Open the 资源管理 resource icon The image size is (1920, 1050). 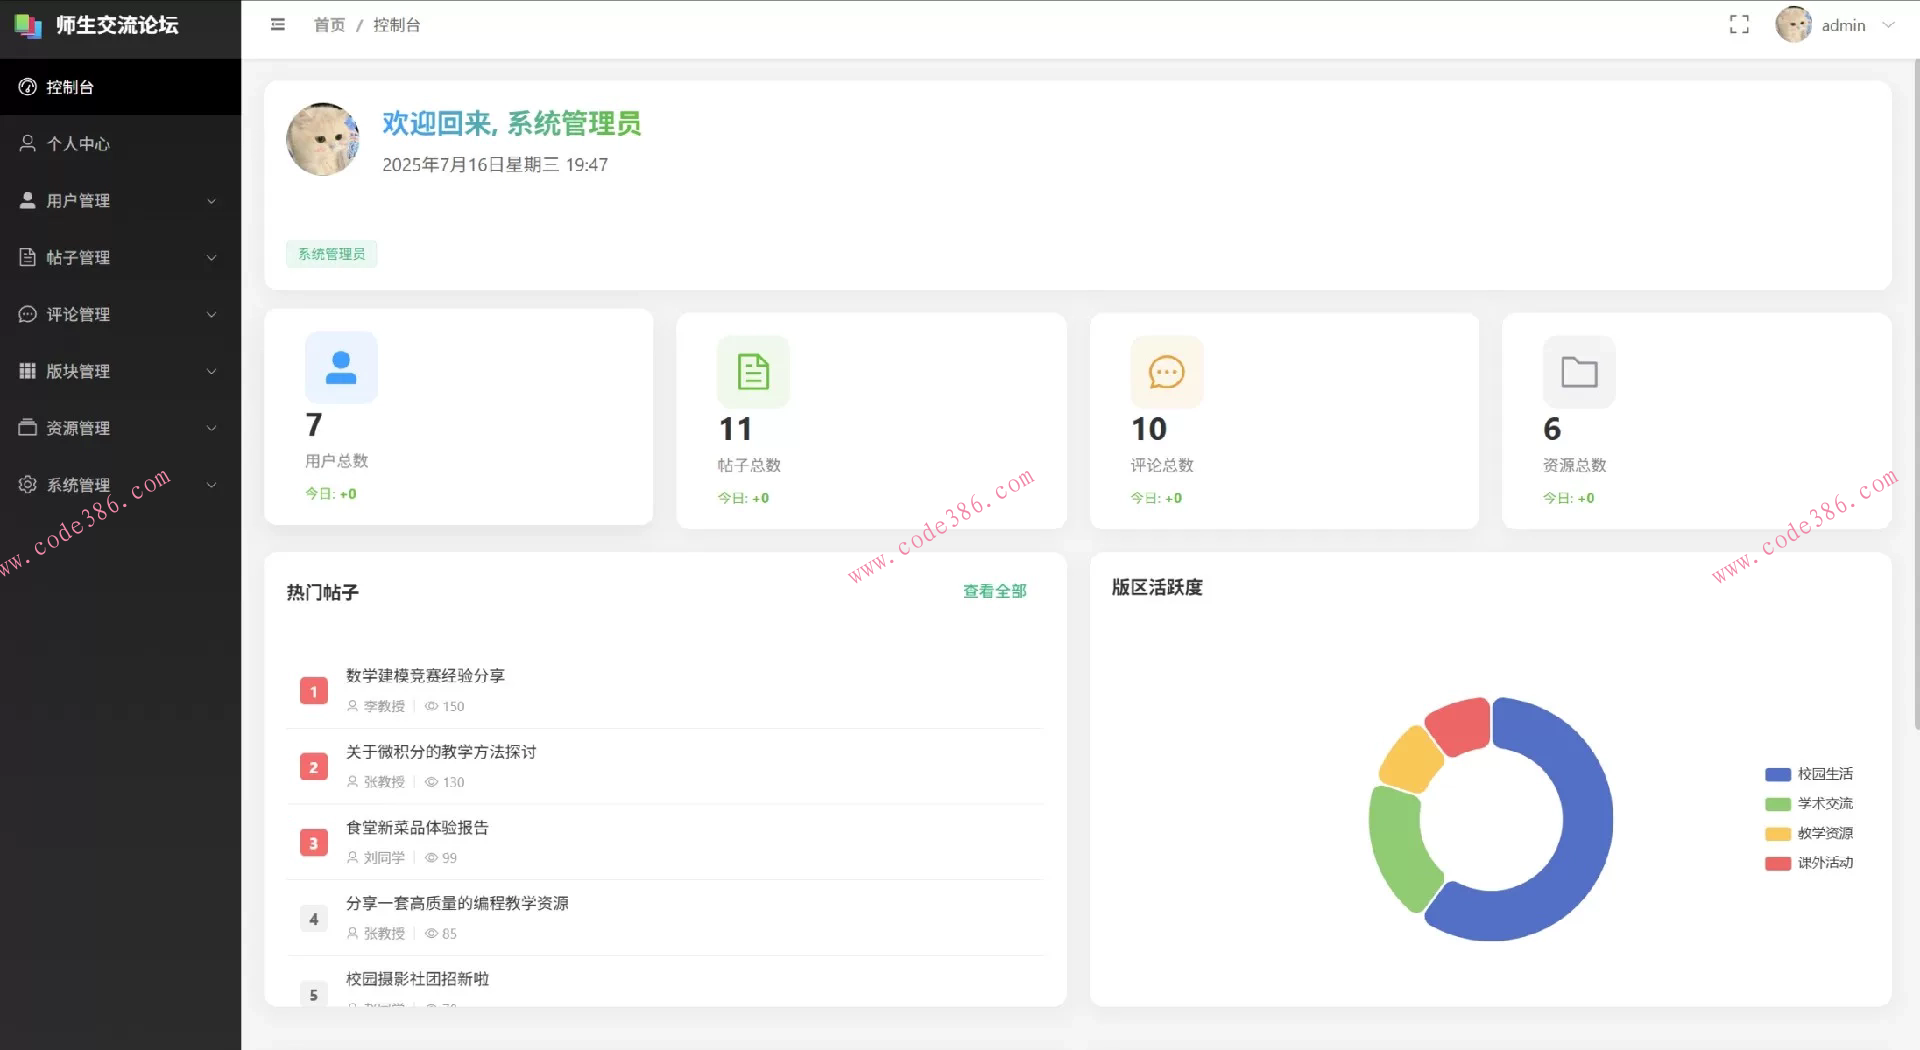(x=26, y=428)
